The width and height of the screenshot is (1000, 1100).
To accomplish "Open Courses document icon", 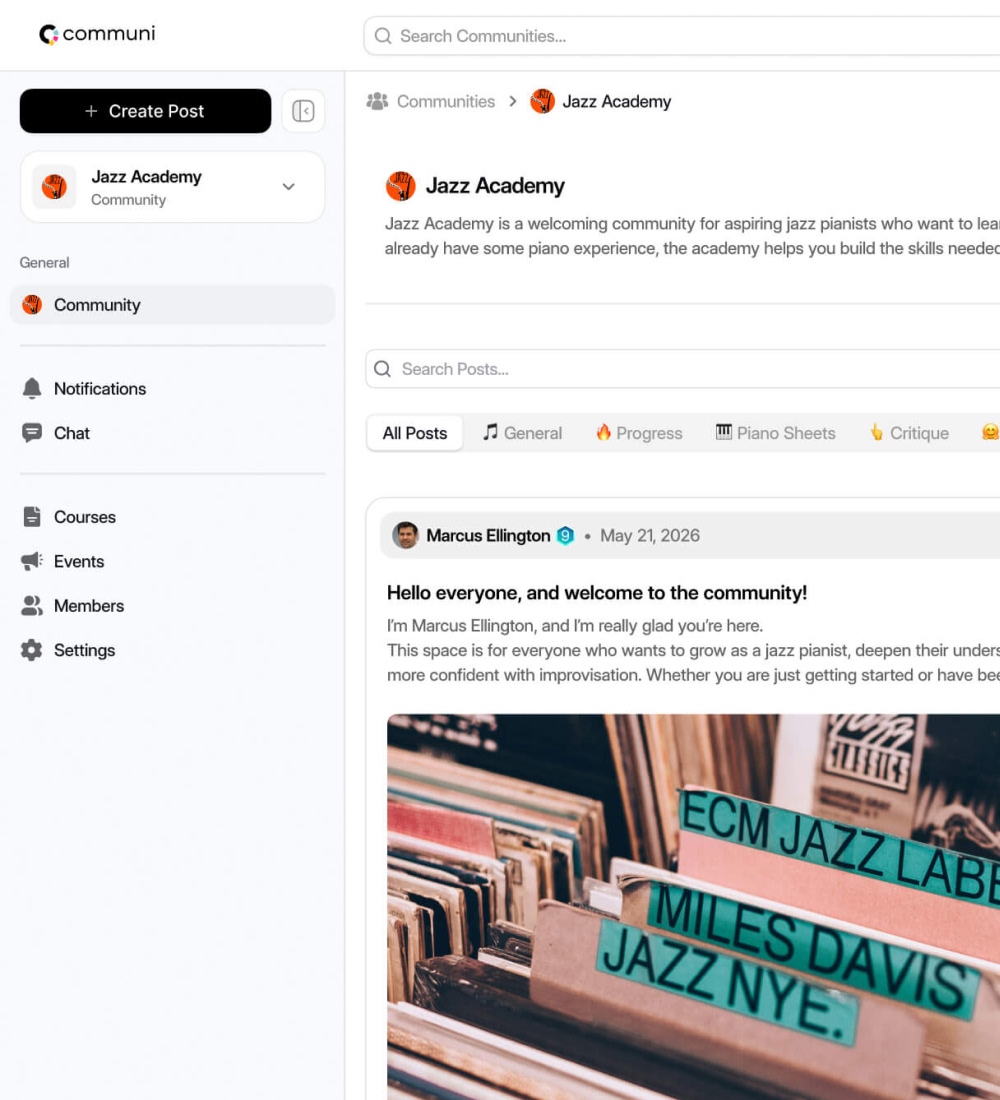I will tap(32, 517).
